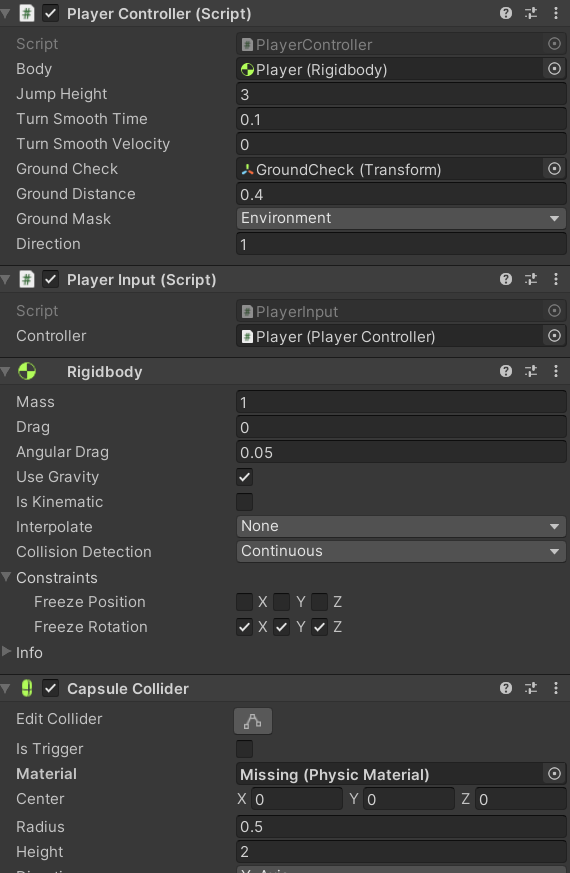The height and width of the screenshot is (873, 570).
Task: Collapse the Player Input component foldout
Action: point(6,279)
